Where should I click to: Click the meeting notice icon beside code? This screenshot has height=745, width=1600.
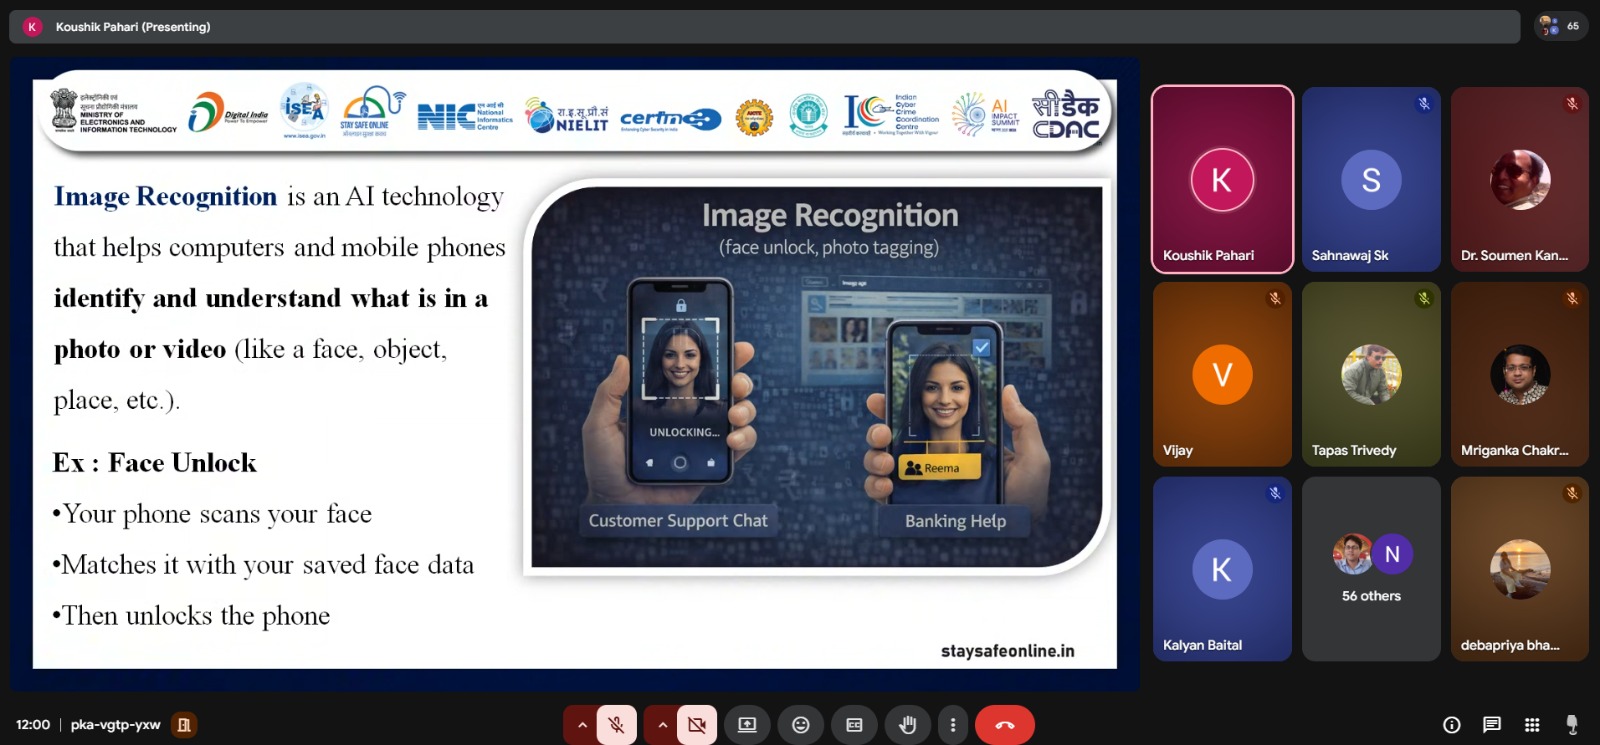pos(184,725)
